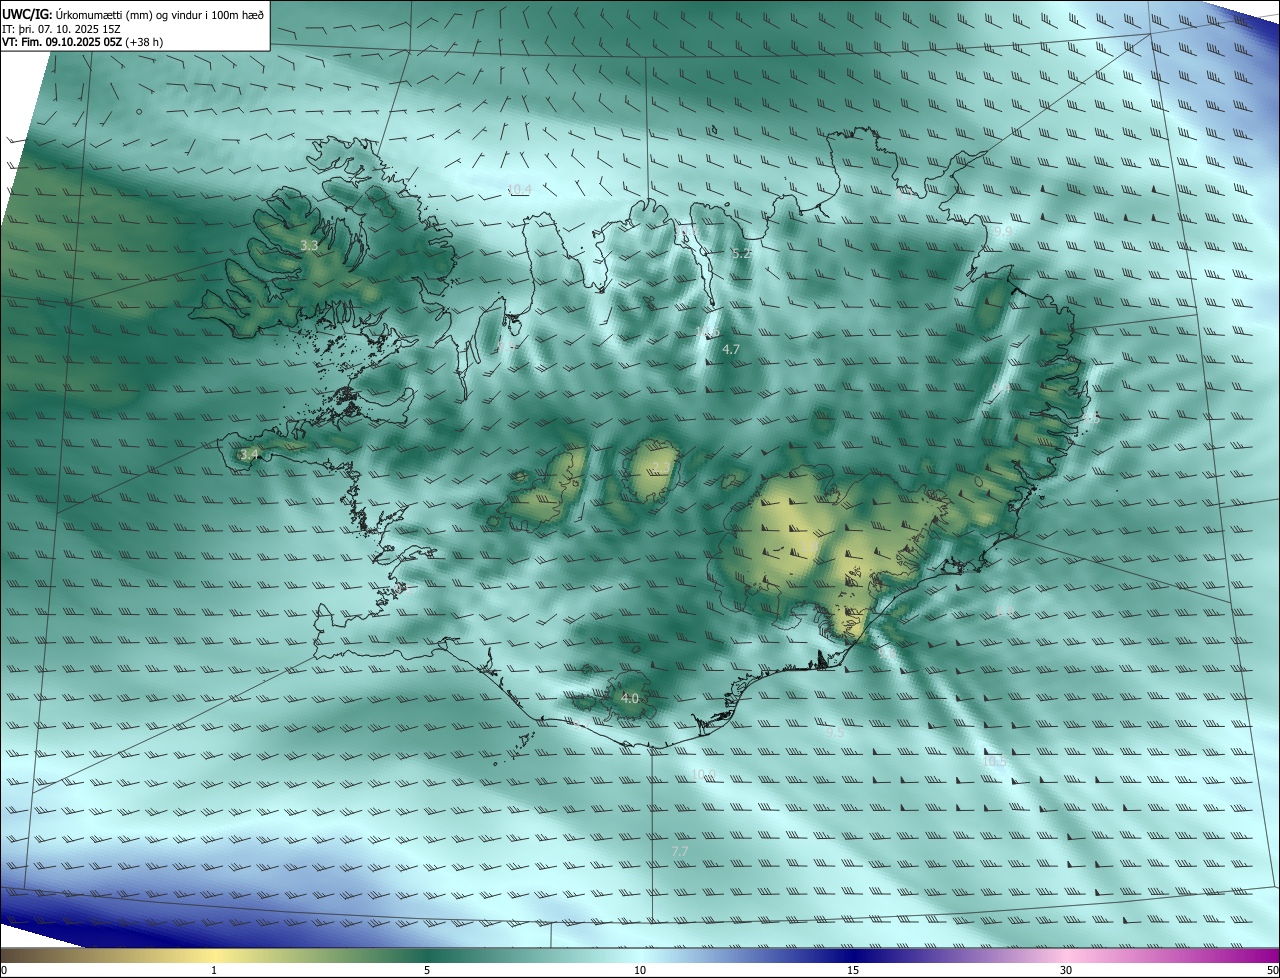Click the 5.2 value near the north coast
Image resolution: width=1280 pixels, height=978 pixels.
[741, 255]
